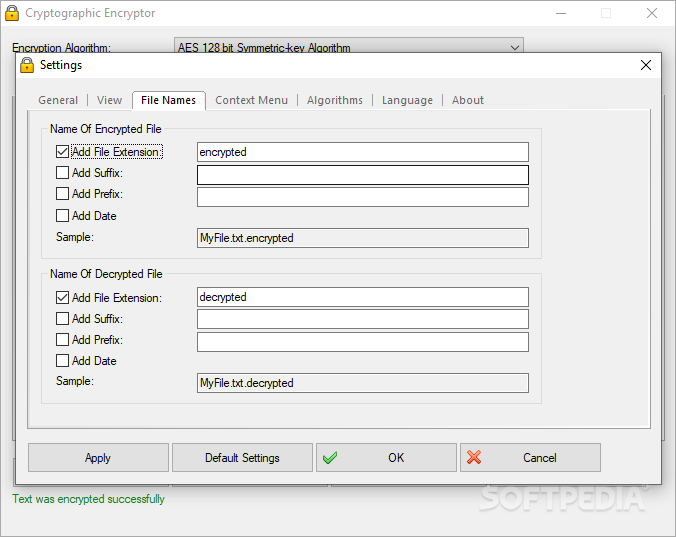The width and height of the screenshot is (676, 537).
Task: Click the Apply button
Action: [98, 458]
